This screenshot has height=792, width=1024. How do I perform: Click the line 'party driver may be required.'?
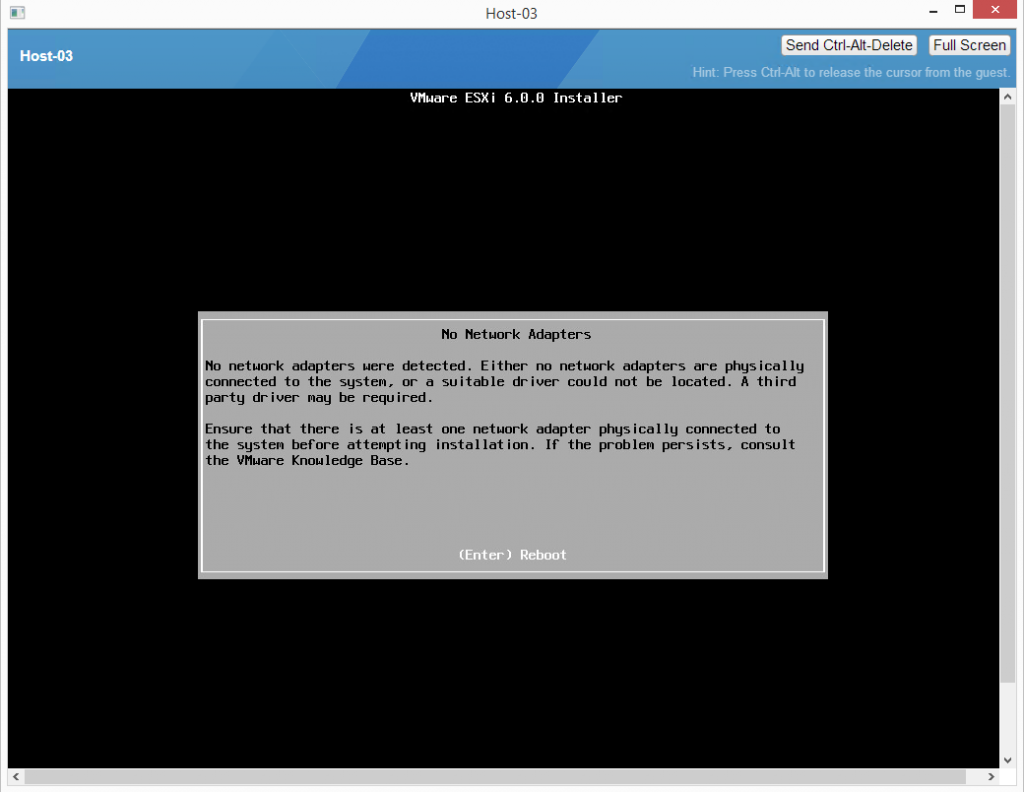tap(319, 398)
